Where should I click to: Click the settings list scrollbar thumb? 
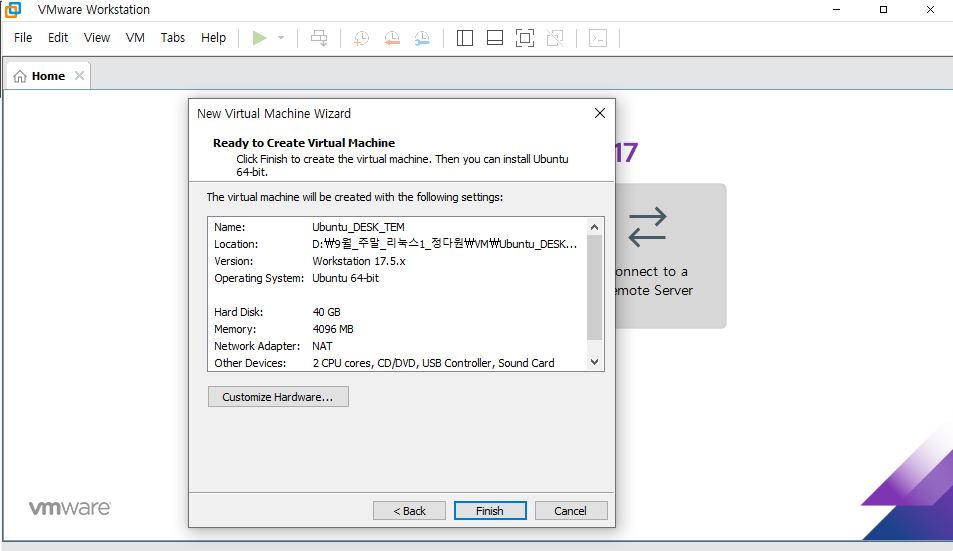click(594, 287)
